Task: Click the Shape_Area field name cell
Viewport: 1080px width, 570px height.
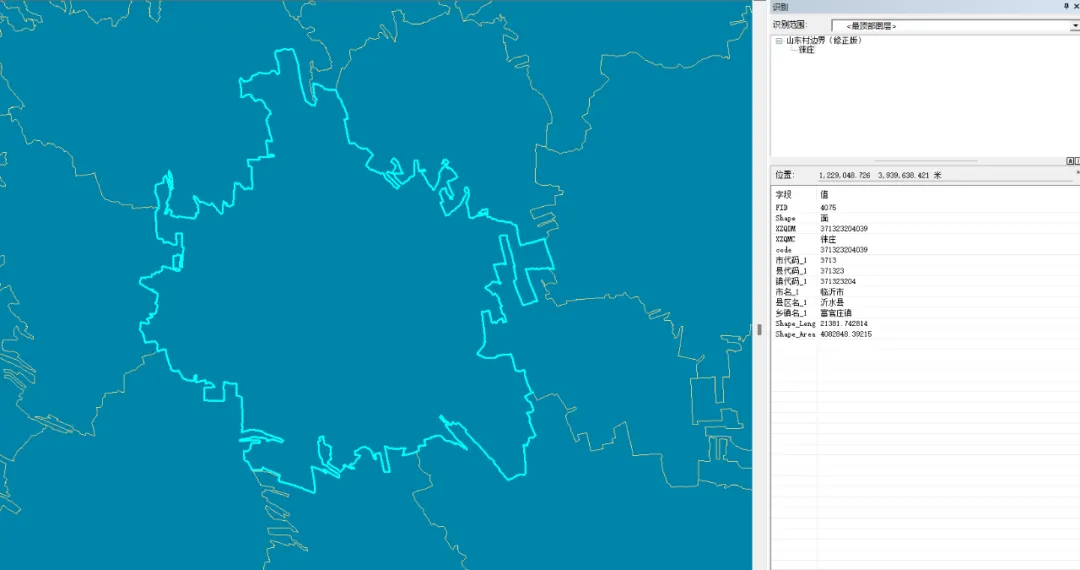Action: coord(796,334)
